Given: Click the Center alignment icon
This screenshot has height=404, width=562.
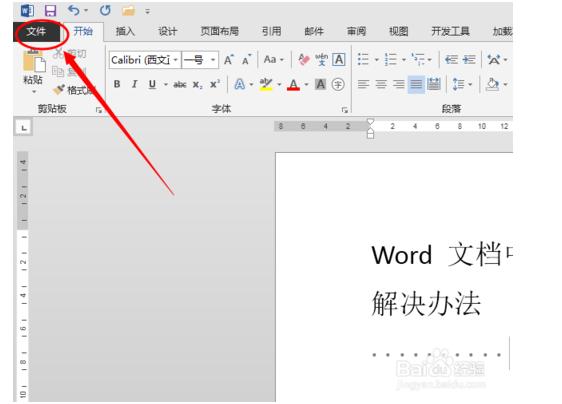Looking at the screenshot, I should tap(381, 84).
